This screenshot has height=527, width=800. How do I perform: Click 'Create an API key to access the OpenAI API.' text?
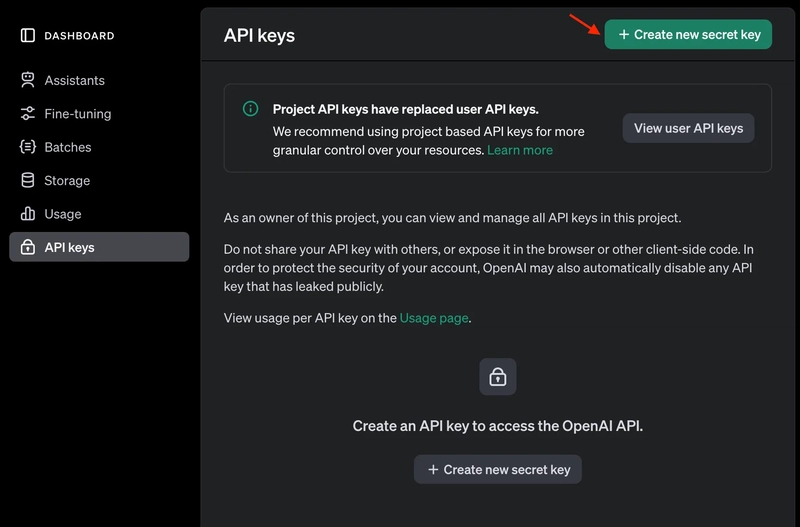[x=497, y=426]
